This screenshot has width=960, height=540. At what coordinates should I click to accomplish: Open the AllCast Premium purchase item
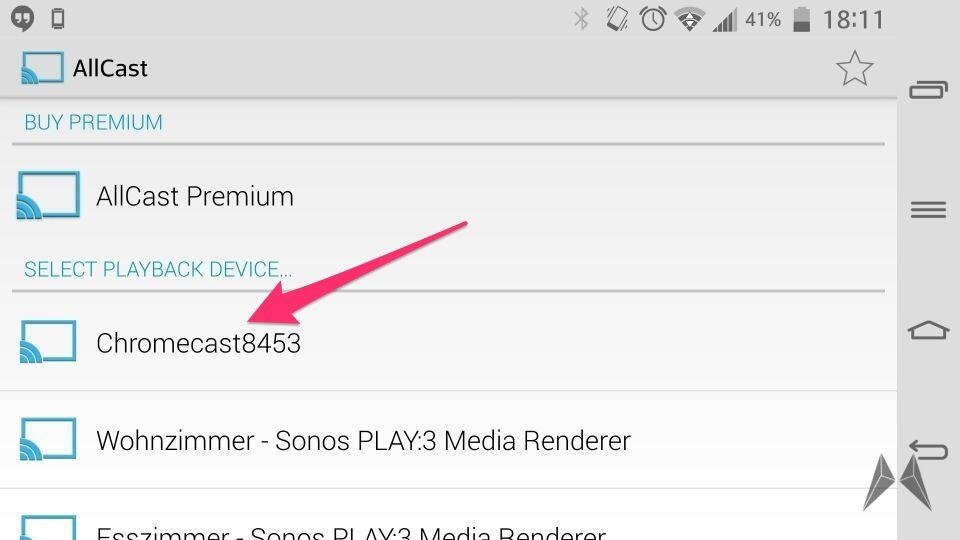(448, 196)
